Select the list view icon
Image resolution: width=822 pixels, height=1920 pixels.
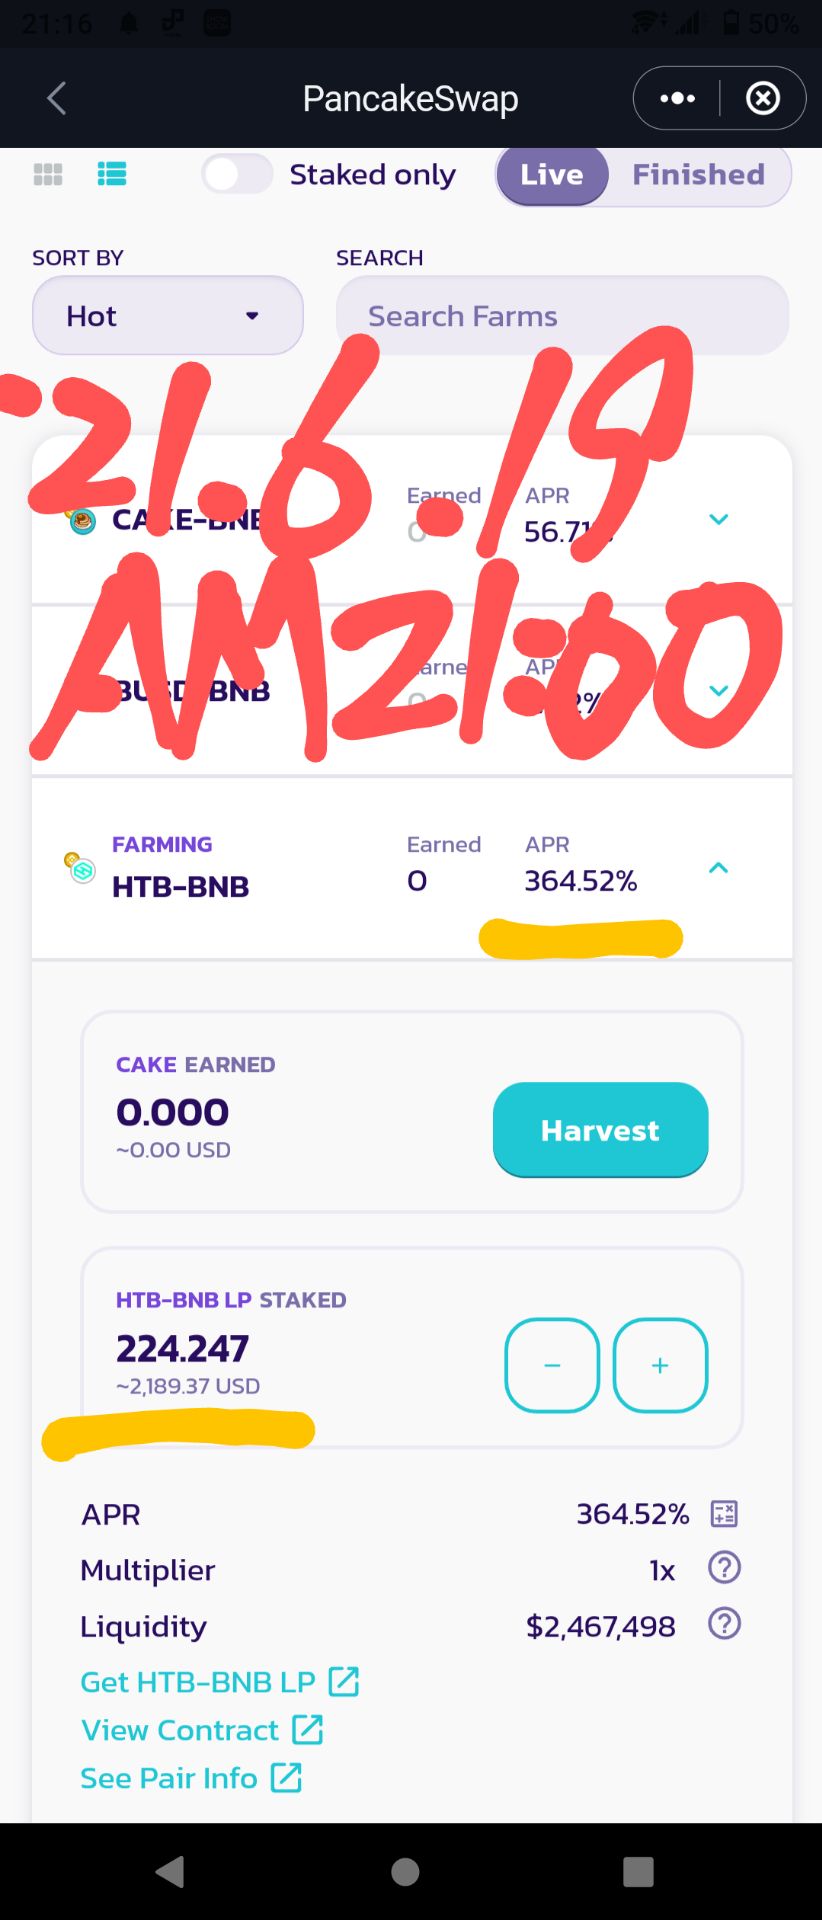click(x=112, y=174)
